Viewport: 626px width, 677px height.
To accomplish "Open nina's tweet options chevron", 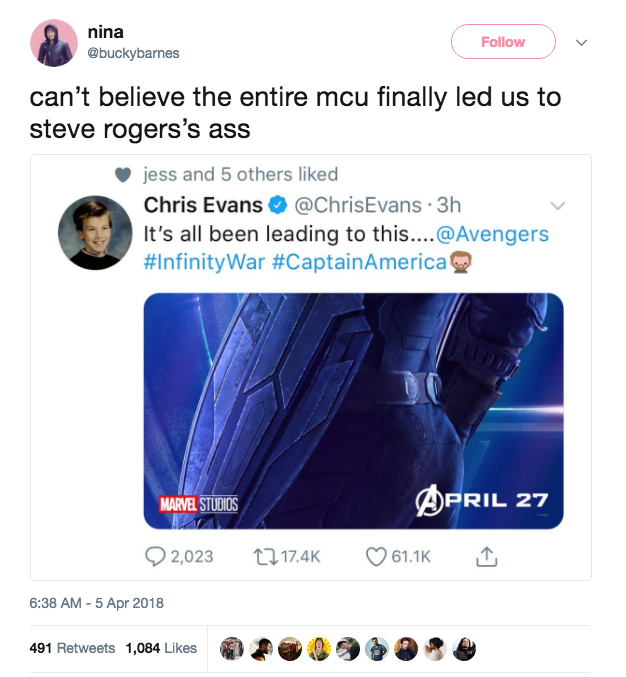I will point(582,42).
